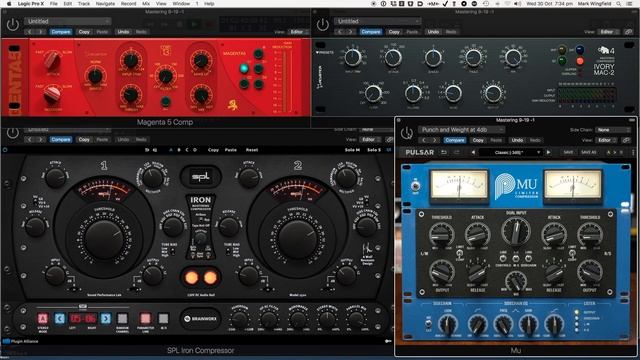Click the Plugin Alliance logo at bottom left
Image resolution: width=640 pixels, height=360 pixels.
point(20,341)
